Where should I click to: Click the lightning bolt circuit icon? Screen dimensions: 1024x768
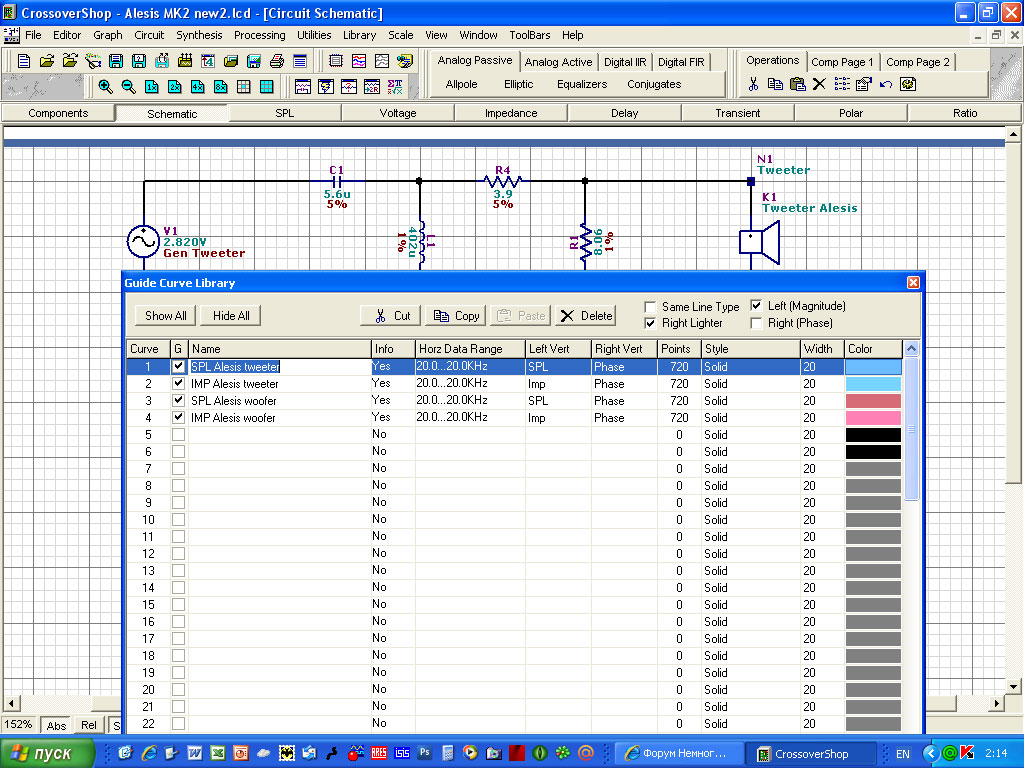pos(326,86)
